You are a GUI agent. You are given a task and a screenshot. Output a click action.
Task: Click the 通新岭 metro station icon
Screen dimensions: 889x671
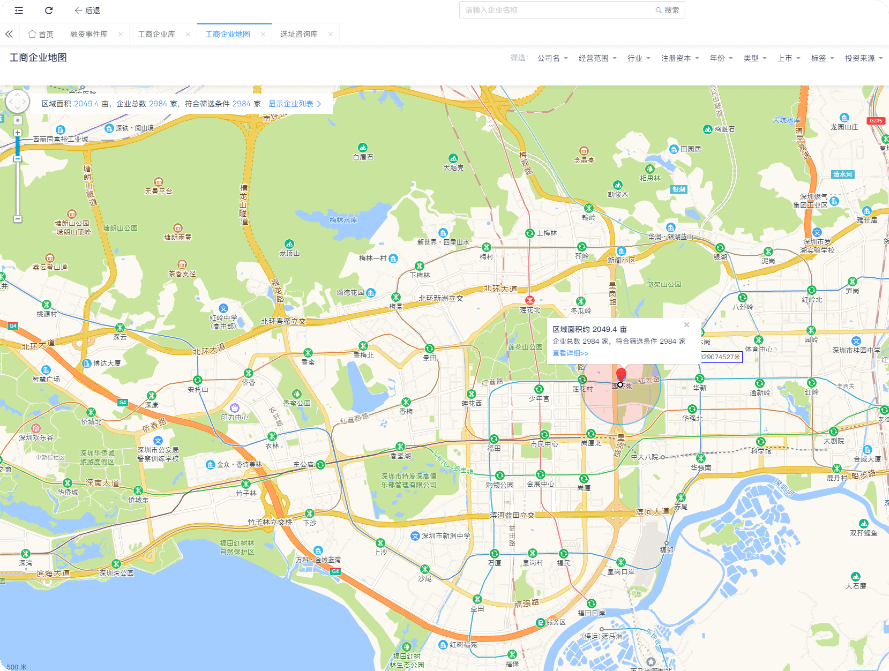(x=759, y=382)
